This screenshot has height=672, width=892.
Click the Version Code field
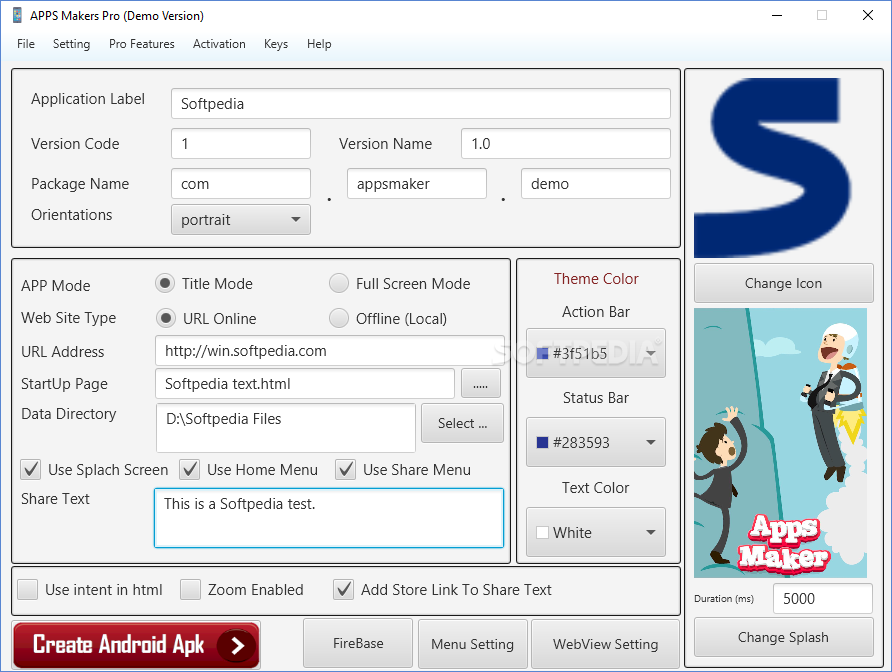[241, 143]
